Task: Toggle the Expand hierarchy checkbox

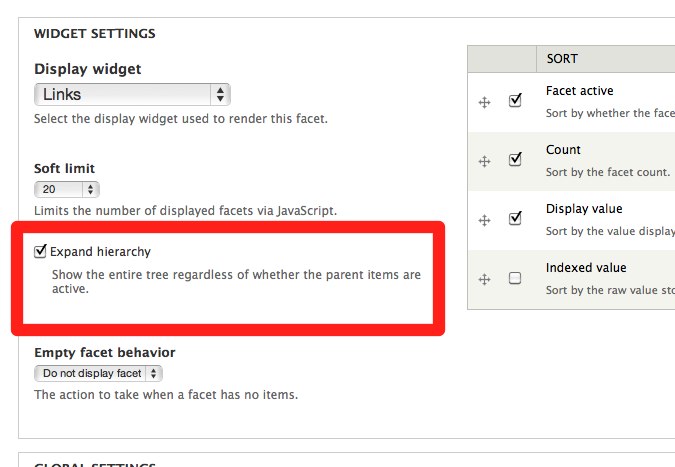Action: click(x=41, y=252)
